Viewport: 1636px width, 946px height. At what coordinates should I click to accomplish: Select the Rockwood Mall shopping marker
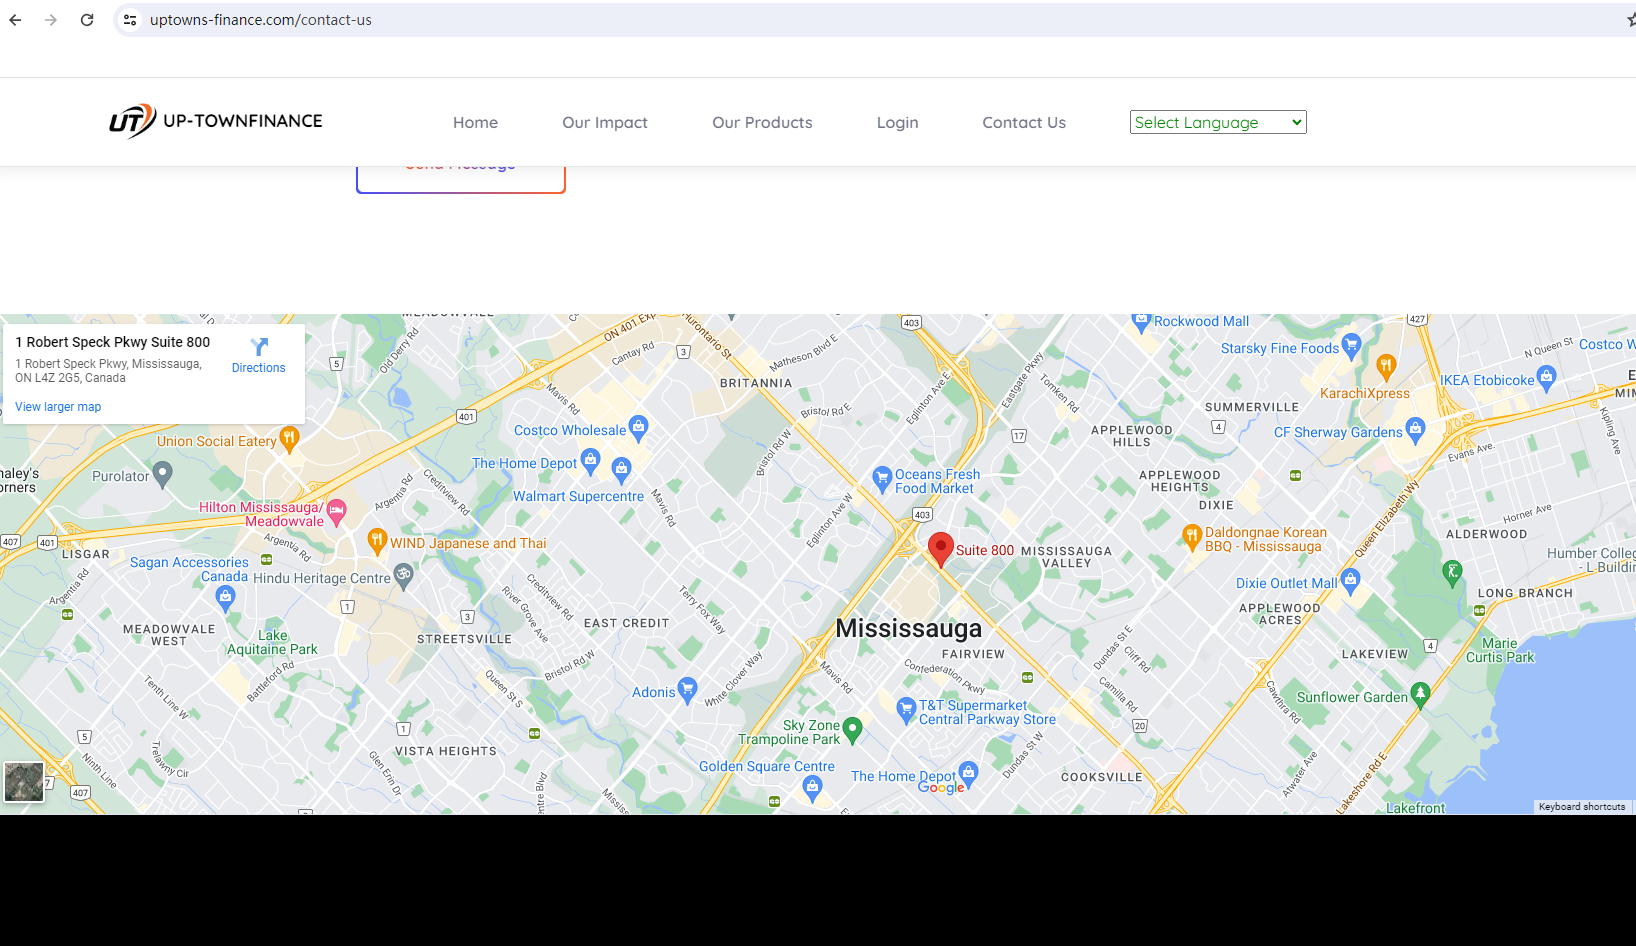(1141, 322)
